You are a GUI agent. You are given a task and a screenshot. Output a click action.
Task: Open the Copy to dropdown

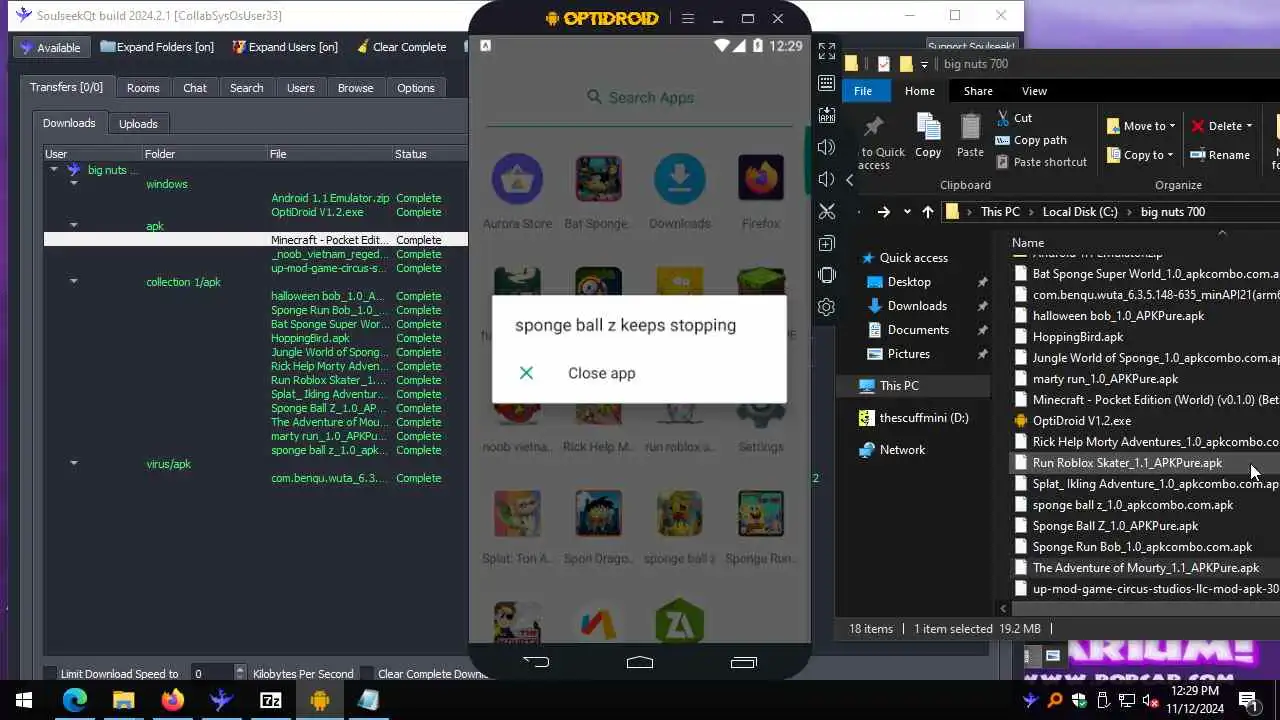[x=1141, y=155]
